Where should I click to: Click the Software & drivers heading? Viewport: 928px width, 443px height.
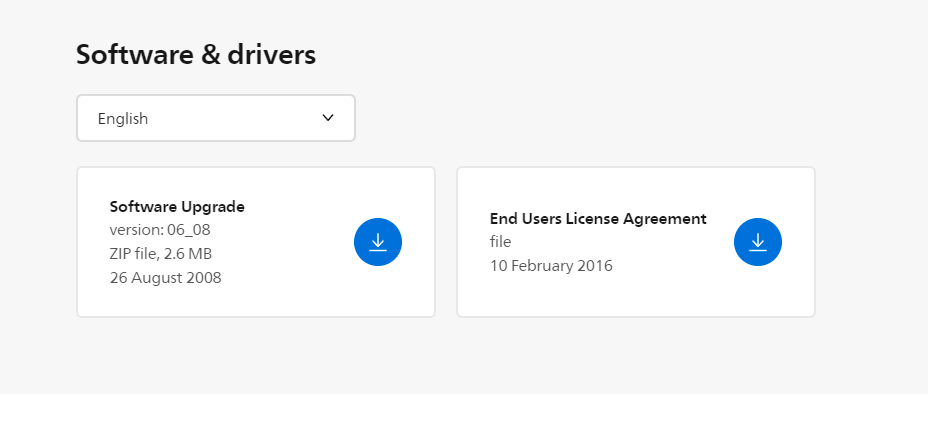[x=196, y=54]
